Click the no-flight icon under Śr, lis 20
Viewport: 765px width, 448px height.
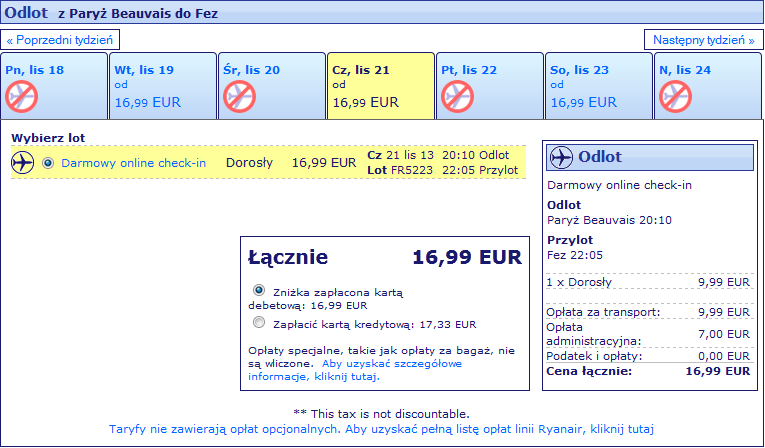click(240, 97)
